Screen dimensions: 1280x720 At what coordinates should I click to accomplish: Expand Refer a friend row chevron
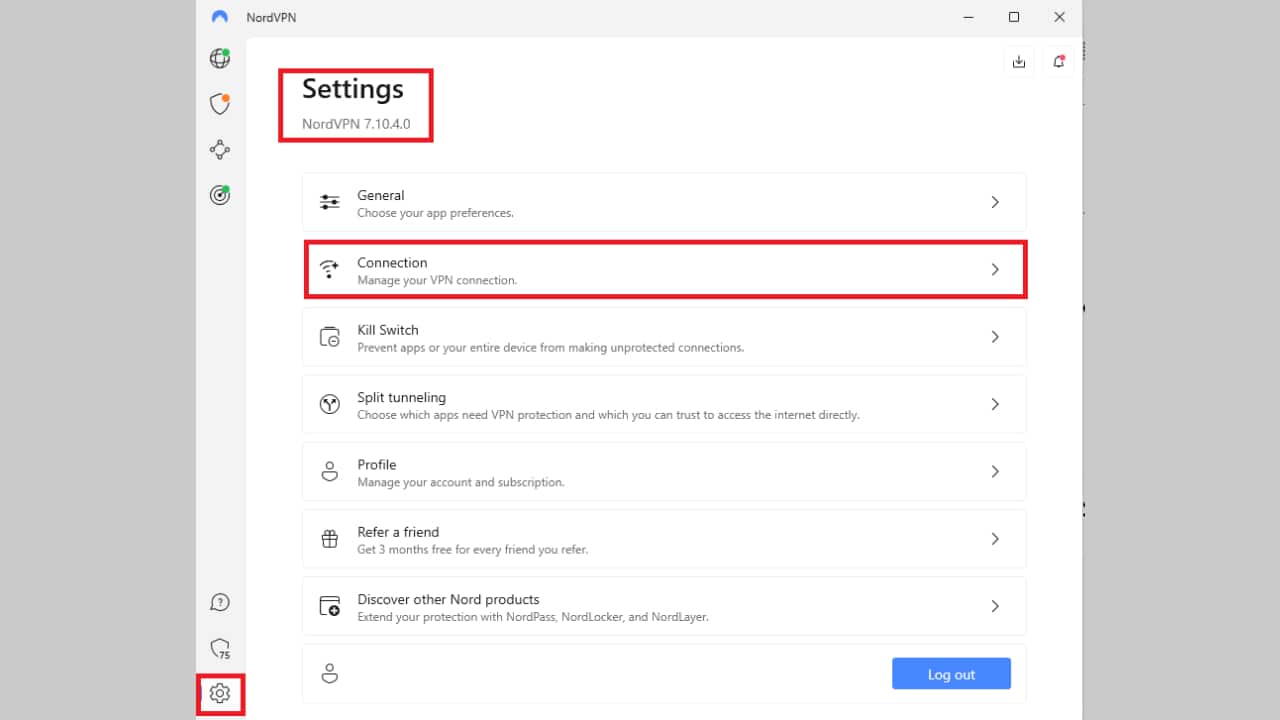click(995, 539)
